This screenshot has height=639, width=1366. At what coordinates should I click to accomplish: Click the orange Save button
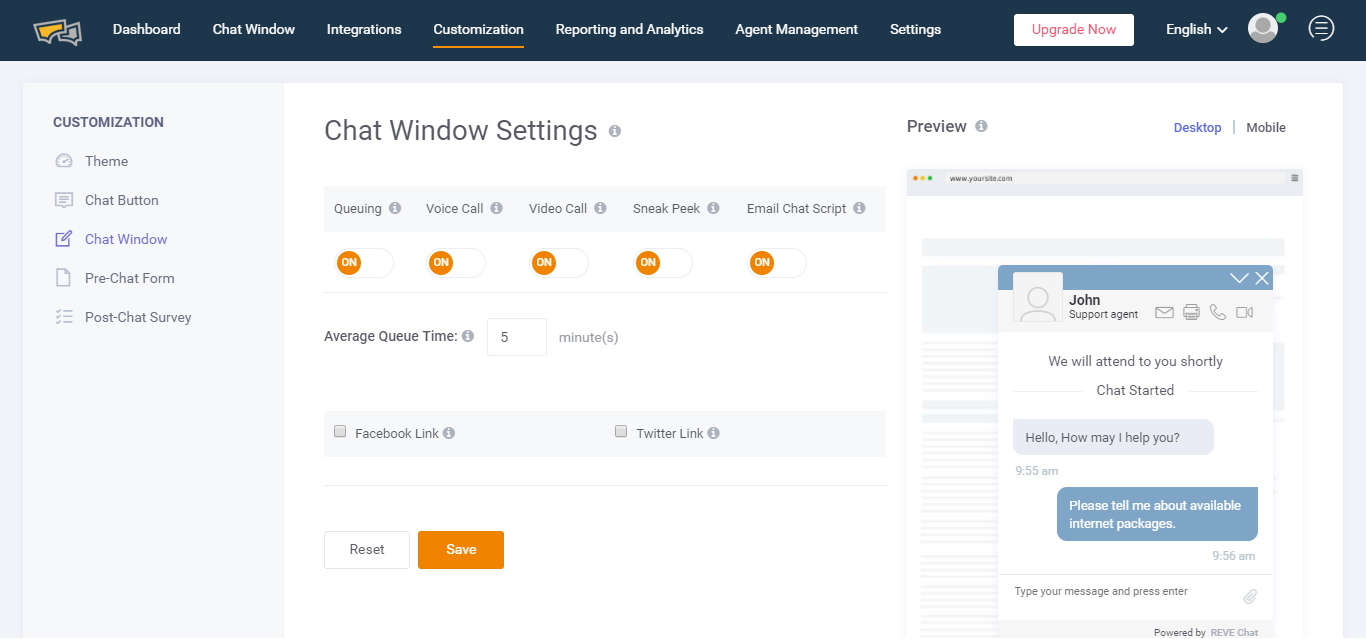coord(461,550)
